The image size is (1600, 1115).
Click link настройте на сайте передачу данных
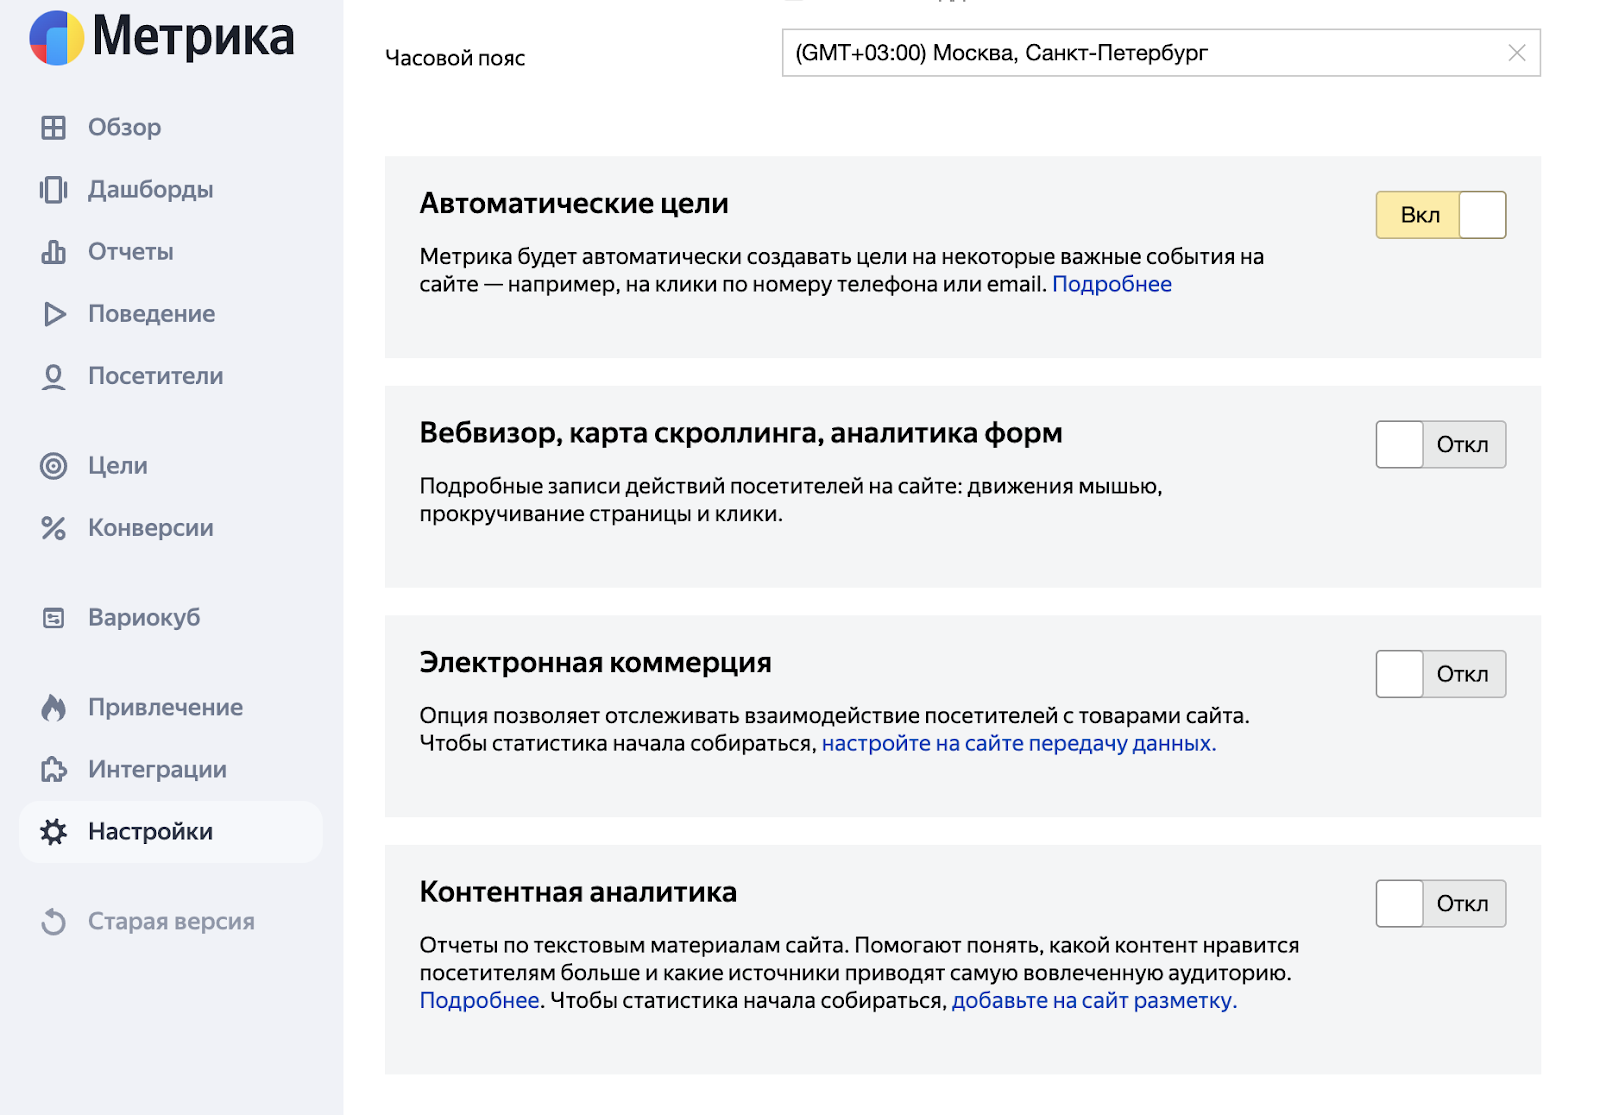pos(1019,744)
